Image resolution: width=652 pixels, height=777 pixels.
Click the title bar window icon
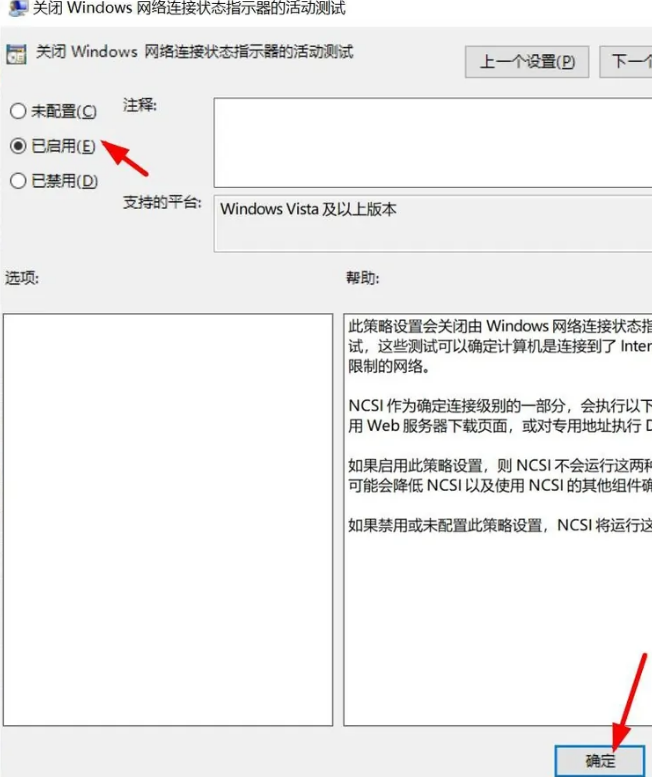[18, 8]
